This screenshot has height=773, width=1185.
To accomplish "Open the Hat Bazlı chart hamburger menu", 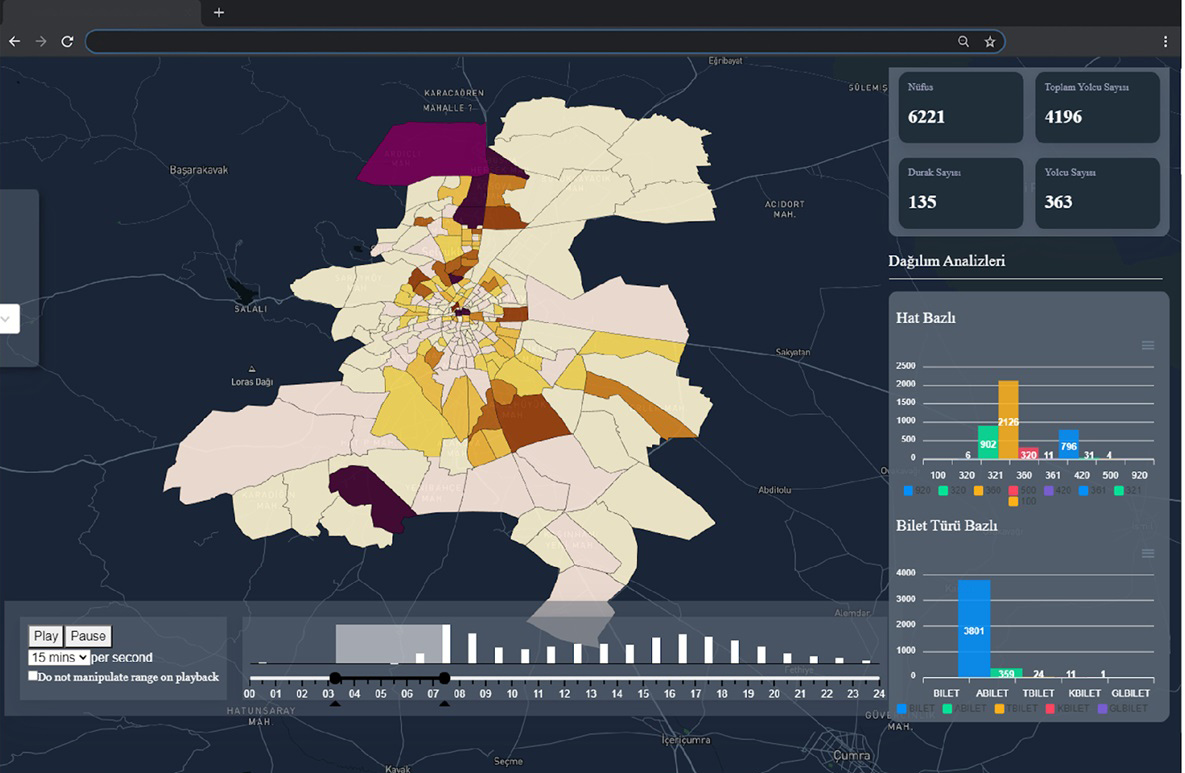I will click(x=1147, y=345).
